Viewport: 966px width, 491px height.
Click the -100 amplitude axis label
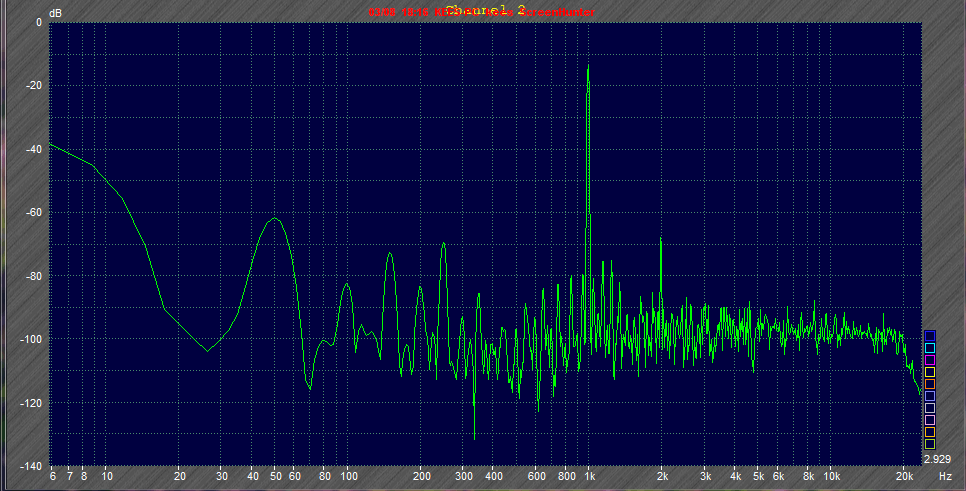(x=30, y=339)
